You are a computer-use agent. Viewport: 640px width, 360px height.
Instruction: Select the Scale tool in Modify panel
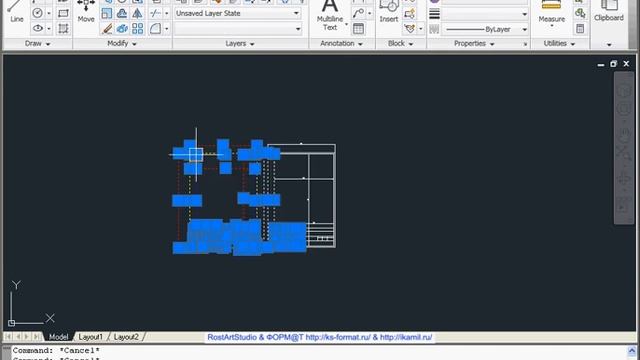point(107,13)
